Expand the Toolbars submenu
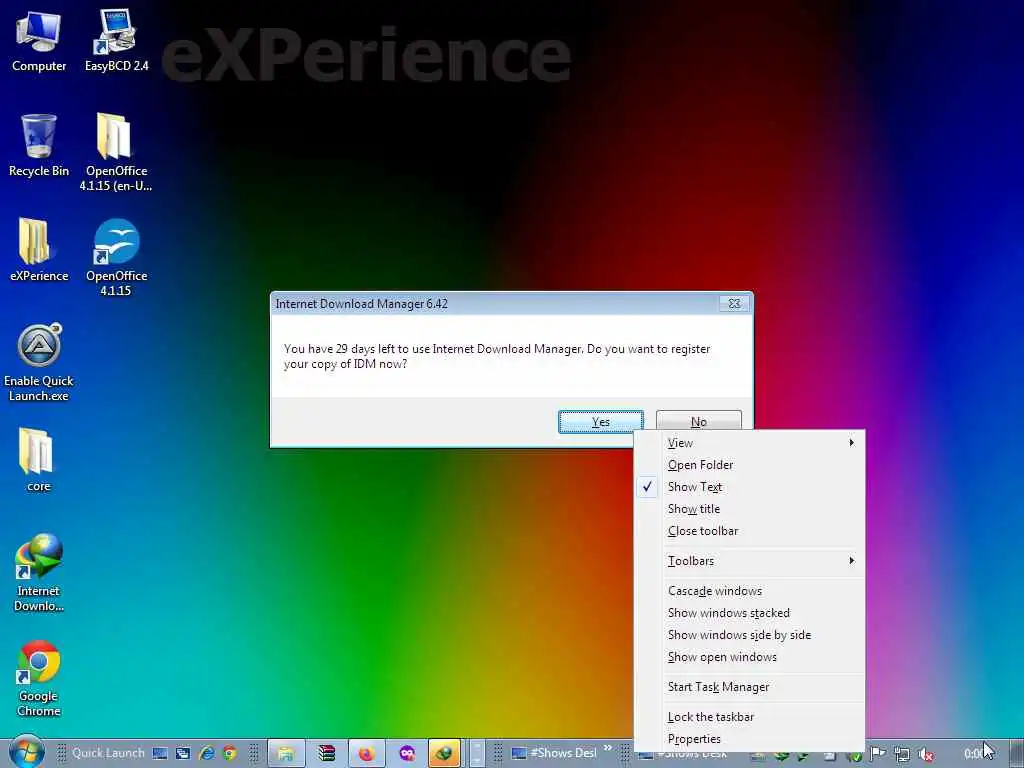This screenshot has height=768, width=1024. [750, 561]
